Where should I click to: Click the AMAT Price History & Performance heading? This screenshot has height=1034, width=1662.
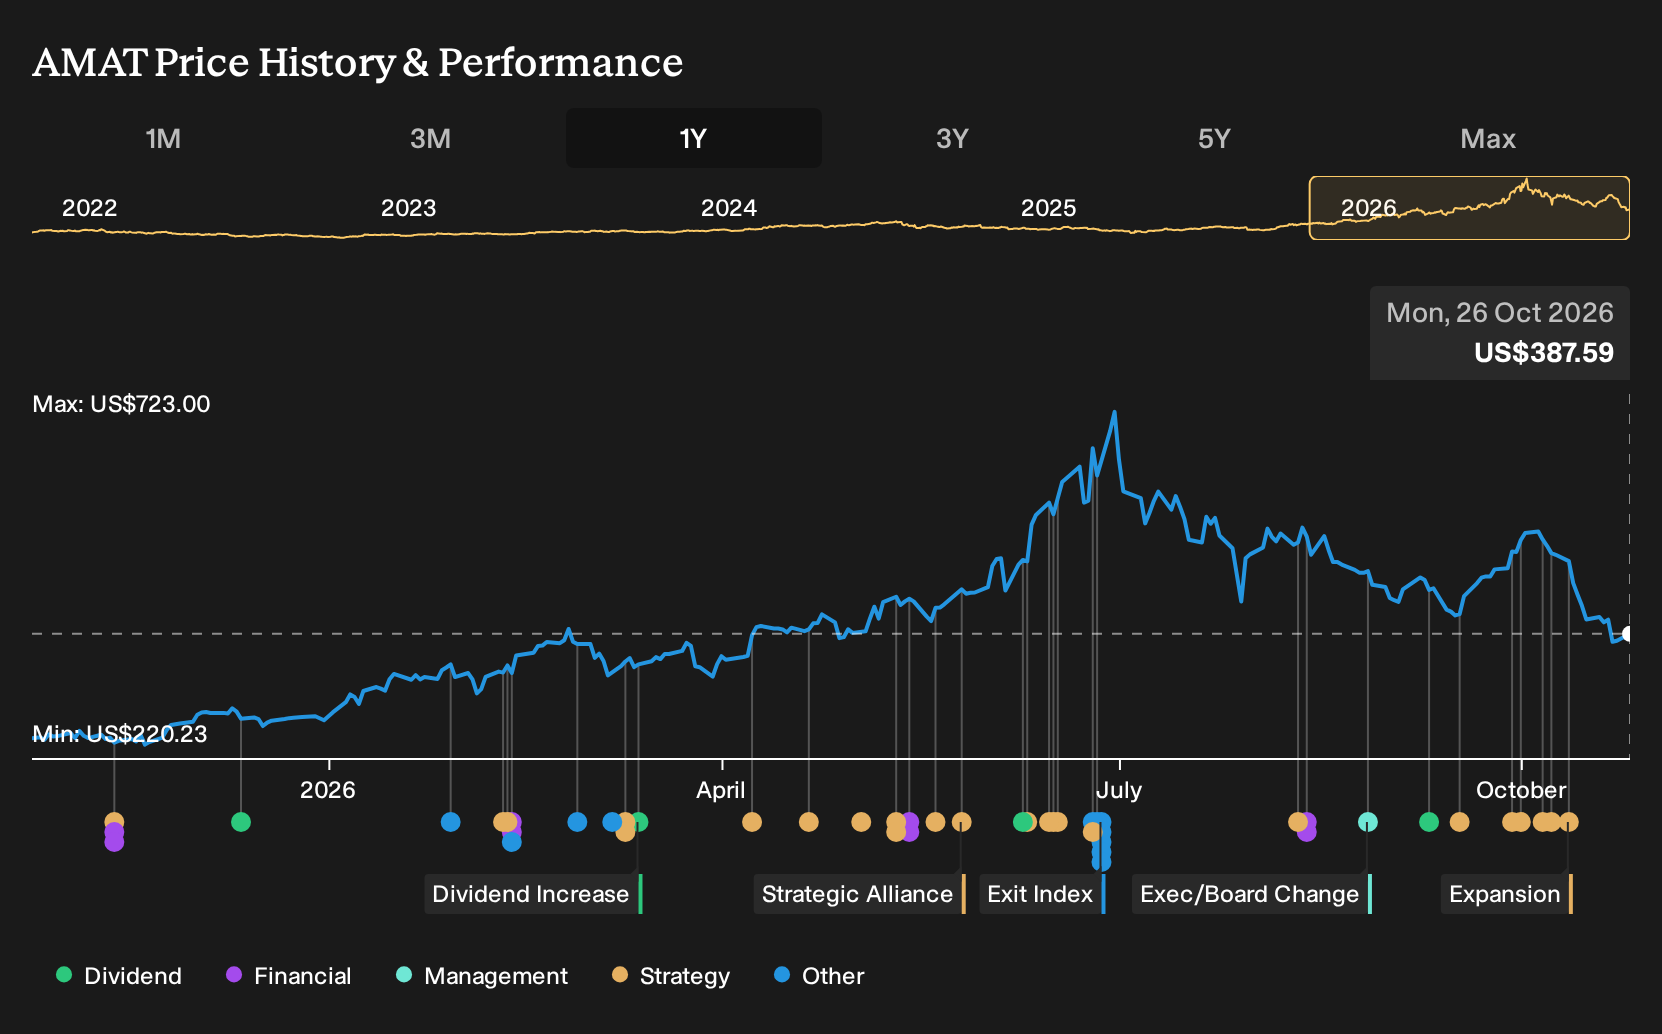point(358,62)
